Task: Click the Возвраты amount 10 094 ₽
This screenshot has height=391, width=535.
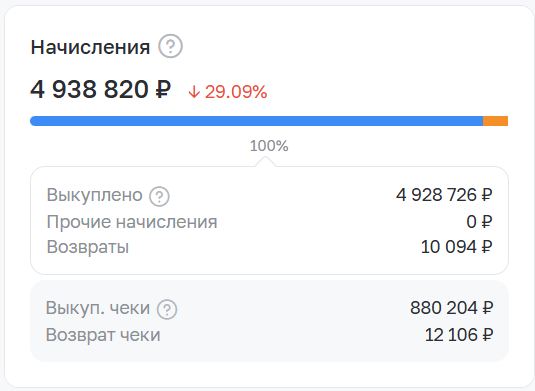Action: click(x=457, y=247)
